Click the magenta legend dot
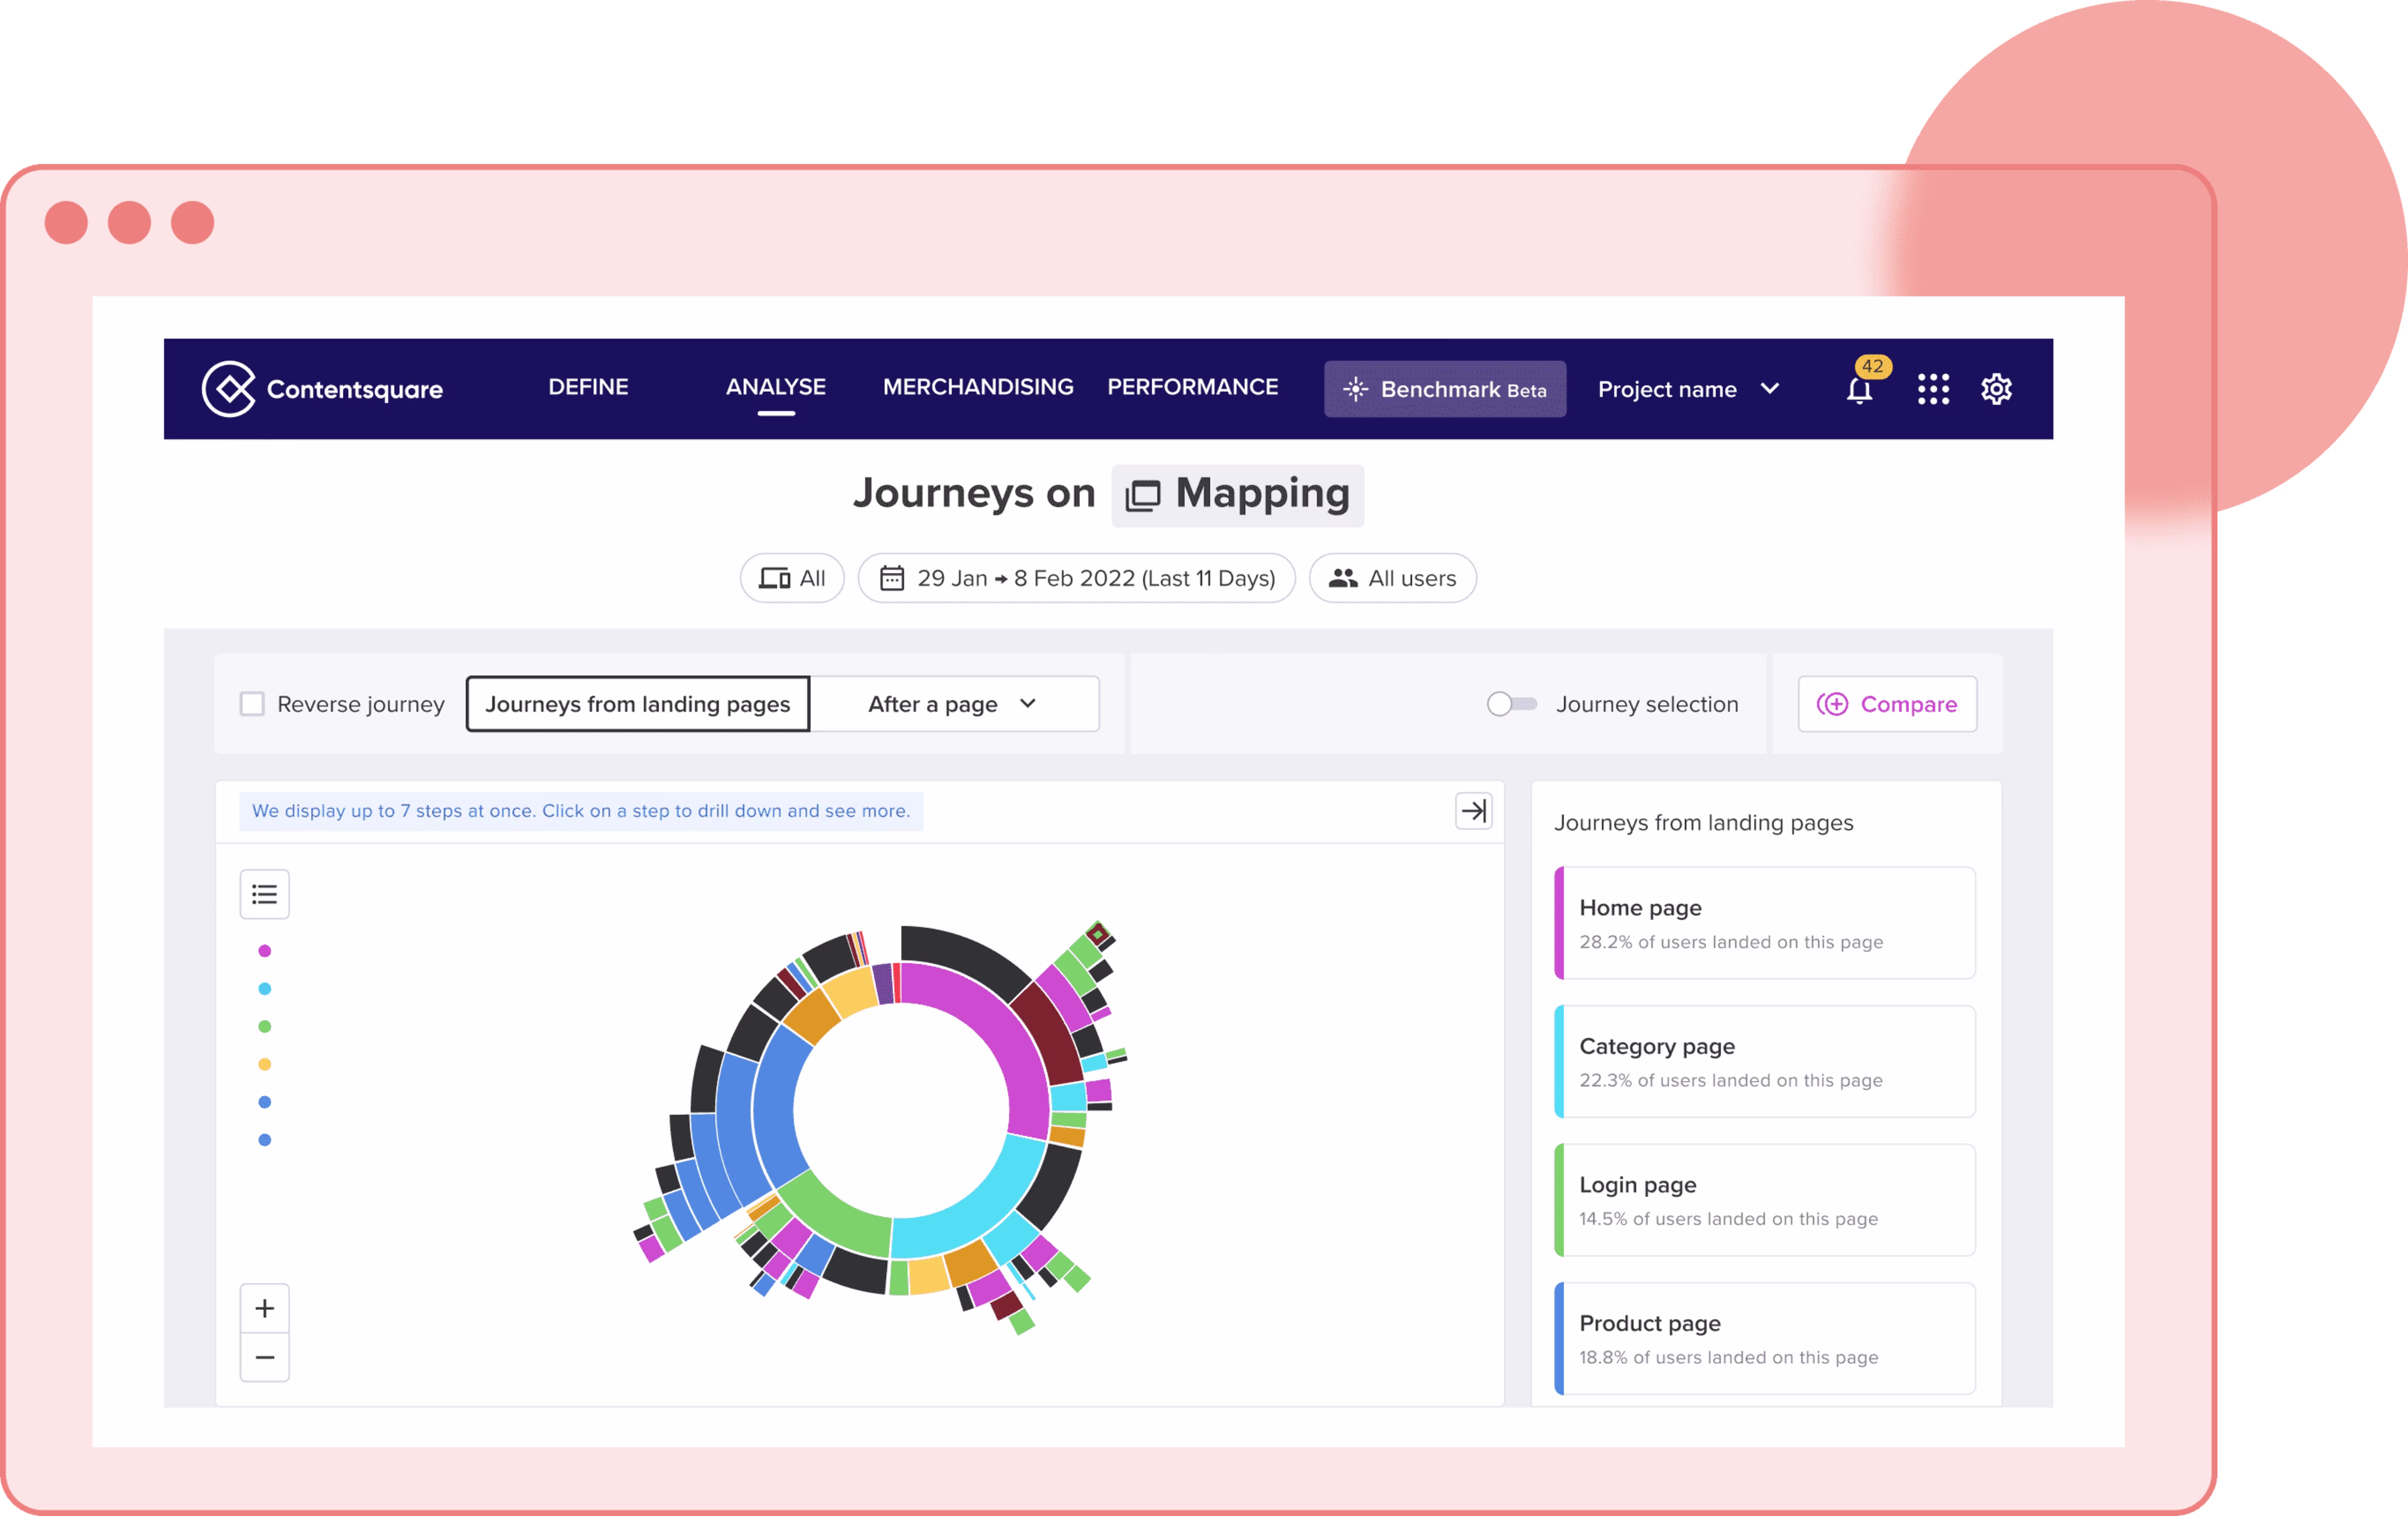This screenshot has width=2408, height=1516. click(264, 951)
